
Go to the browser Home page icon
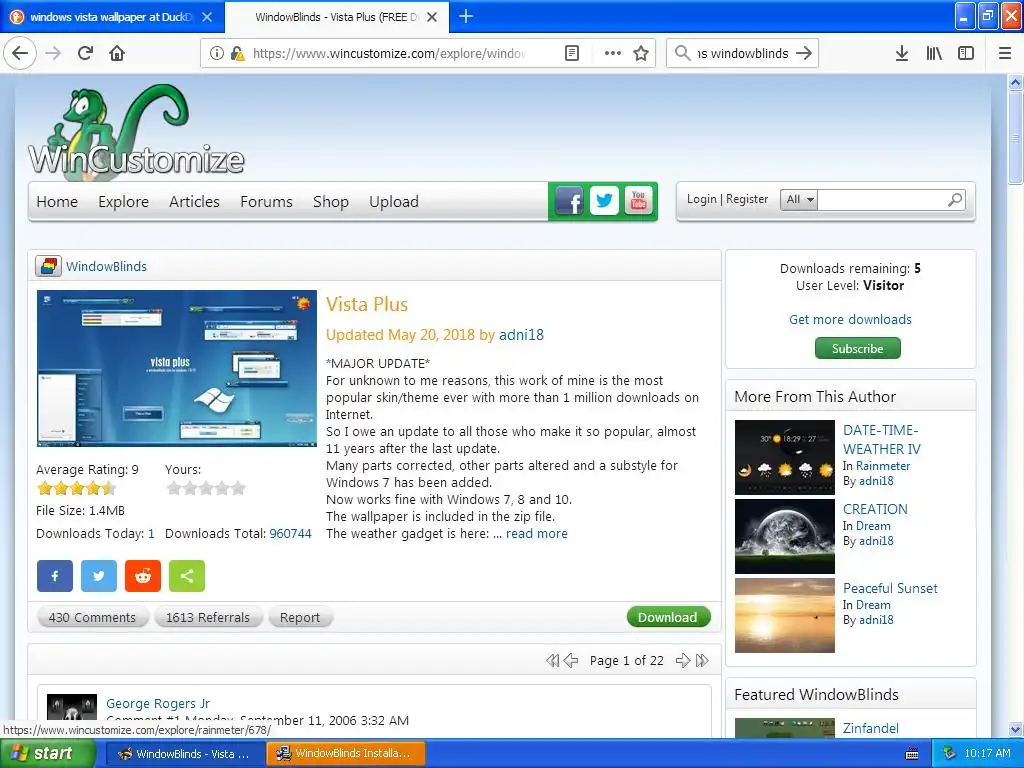coord(117,53)
